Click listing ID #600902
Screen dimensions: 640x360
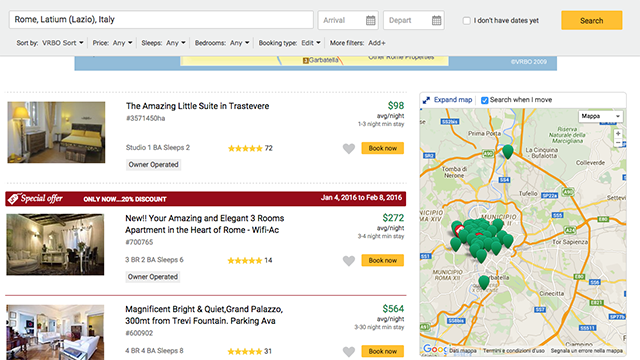[139, 333]
